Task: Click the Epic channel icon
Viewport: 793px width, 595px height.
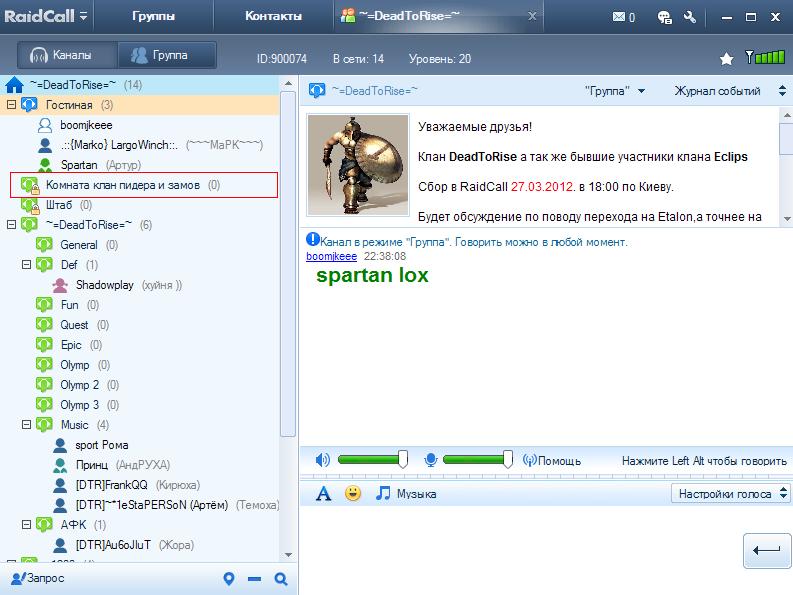Action: (44, 345)
